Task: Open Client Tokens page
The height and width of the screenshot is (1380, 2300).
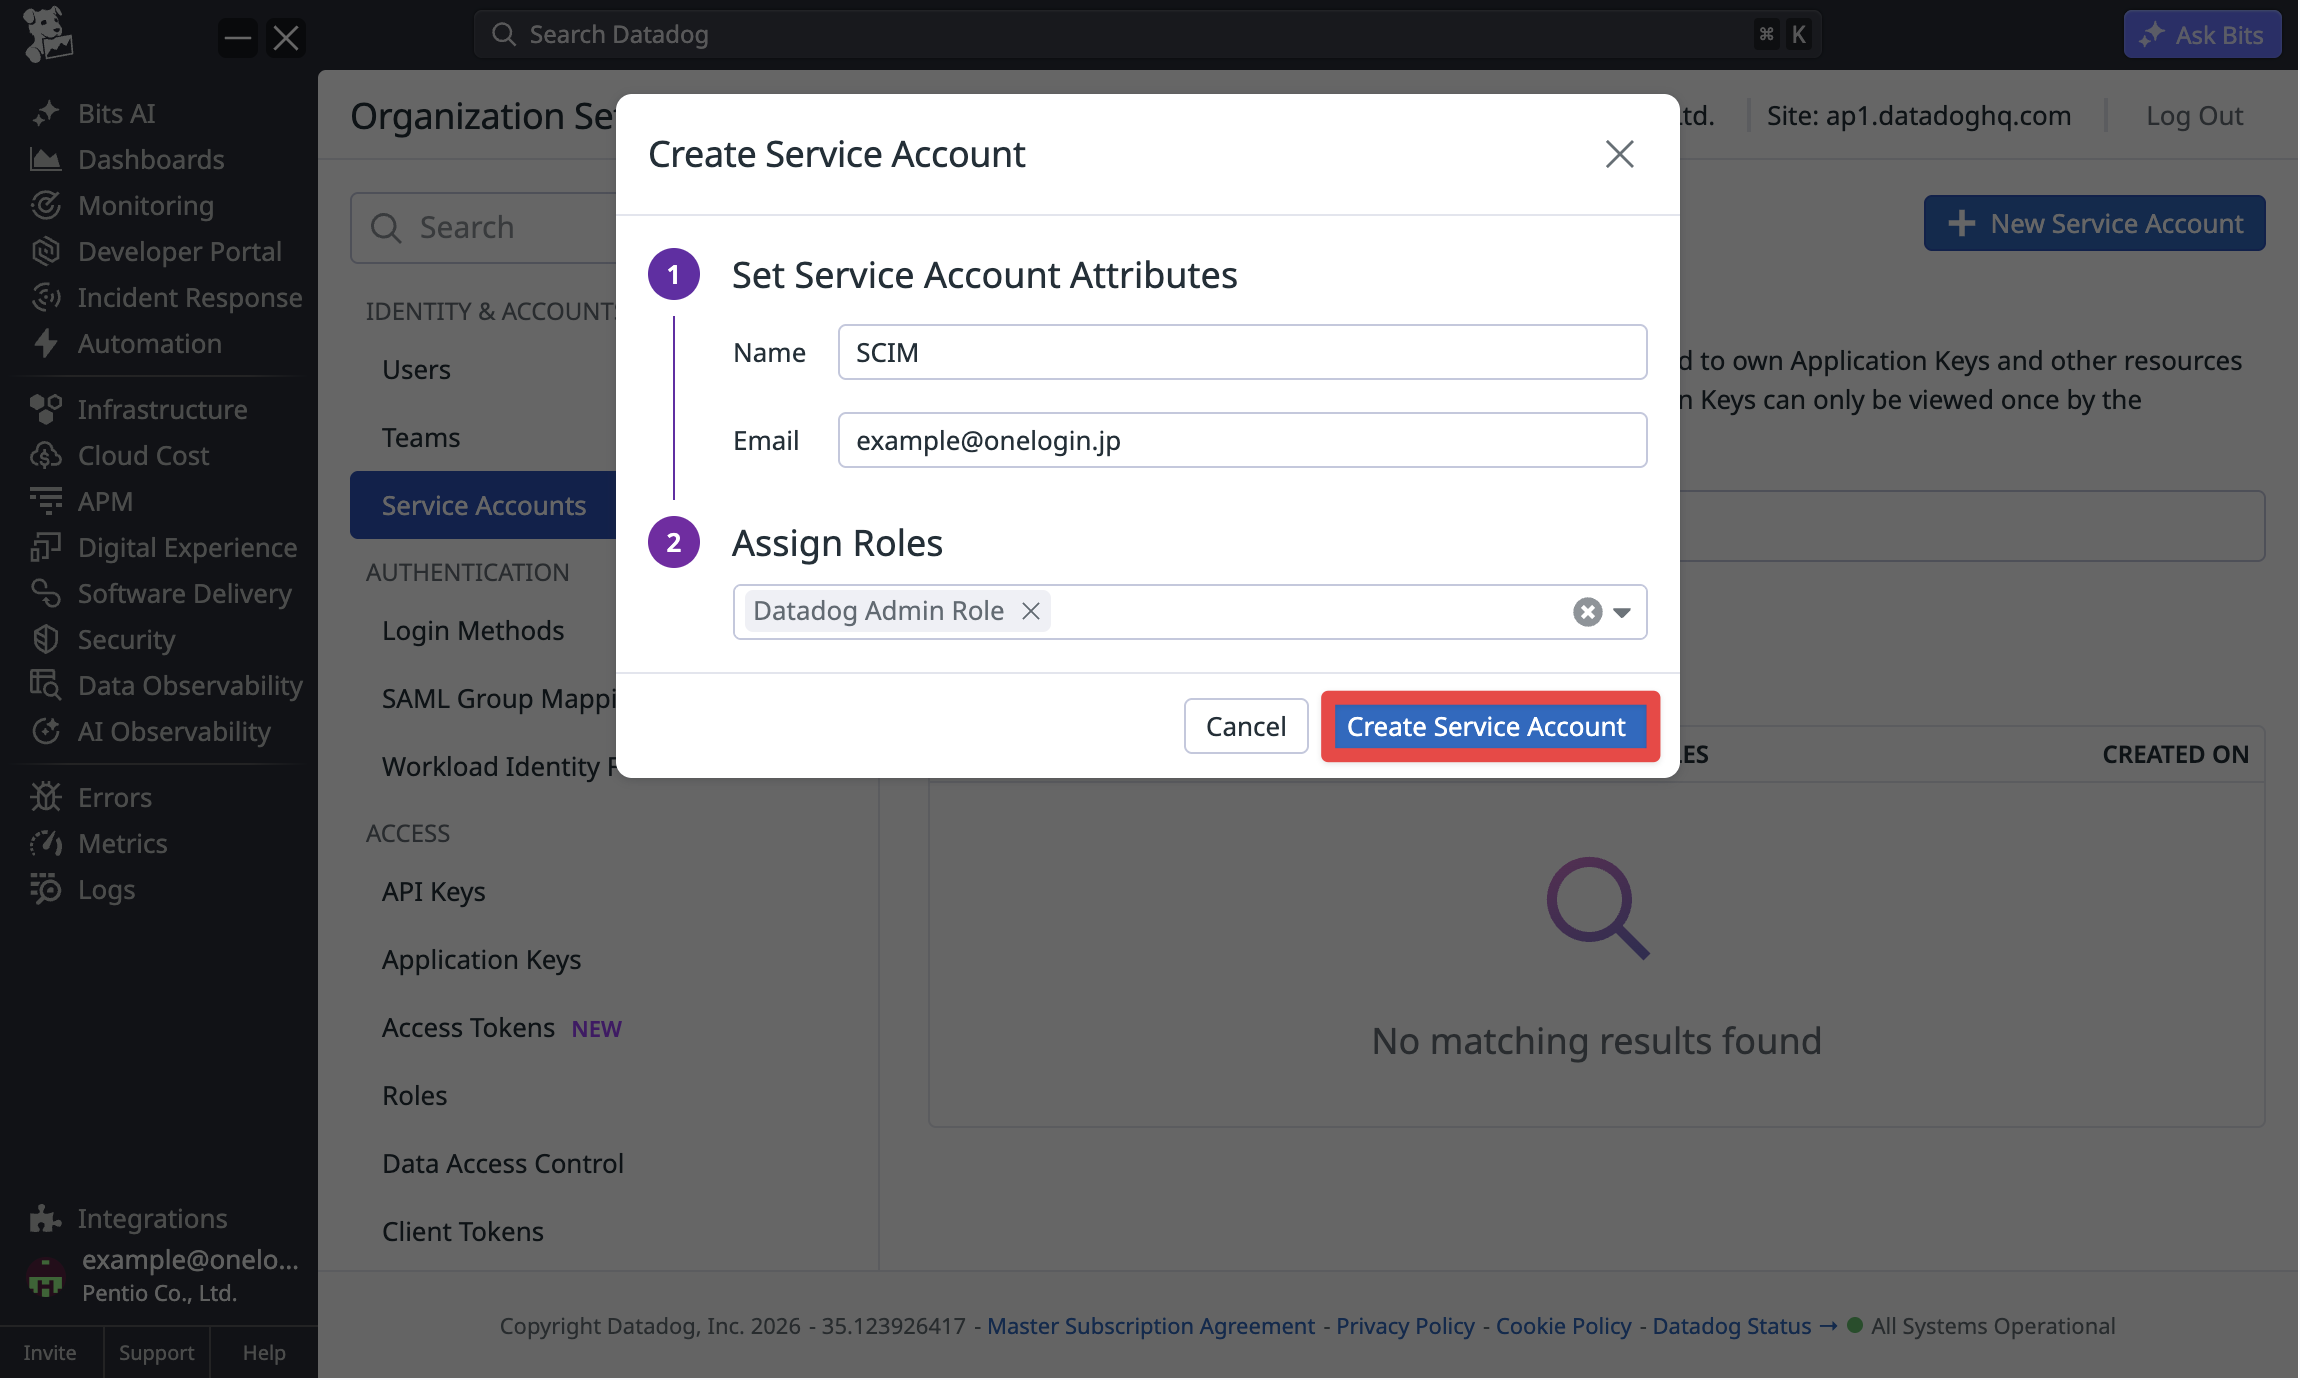Action: (463, 1232)
